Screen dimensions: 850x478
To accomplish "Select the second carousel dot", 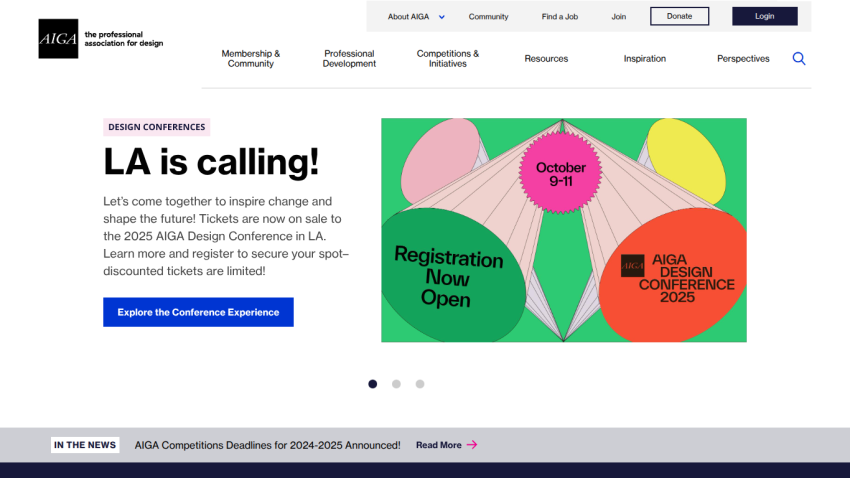I will click(x=396, y=384).
